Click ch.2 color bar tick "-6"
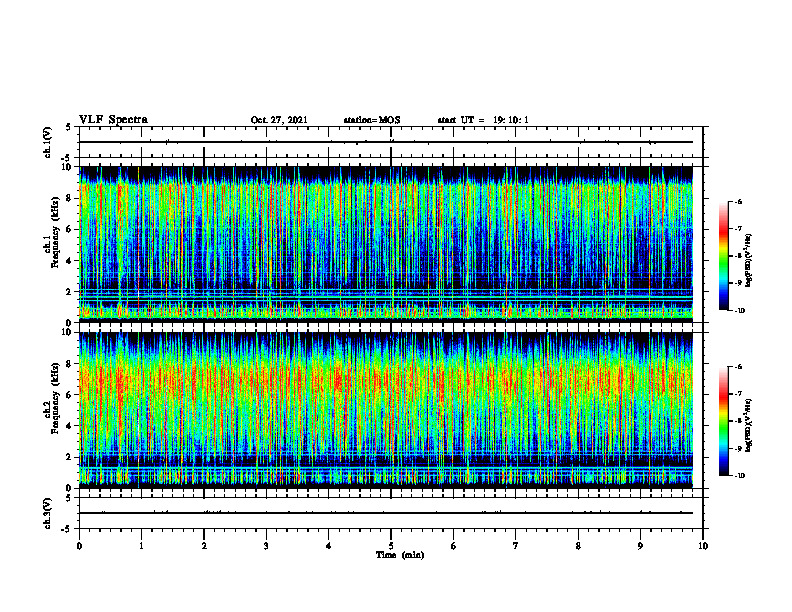The height and width of the screenshot is (612, 792). click(x=738, y=367)
